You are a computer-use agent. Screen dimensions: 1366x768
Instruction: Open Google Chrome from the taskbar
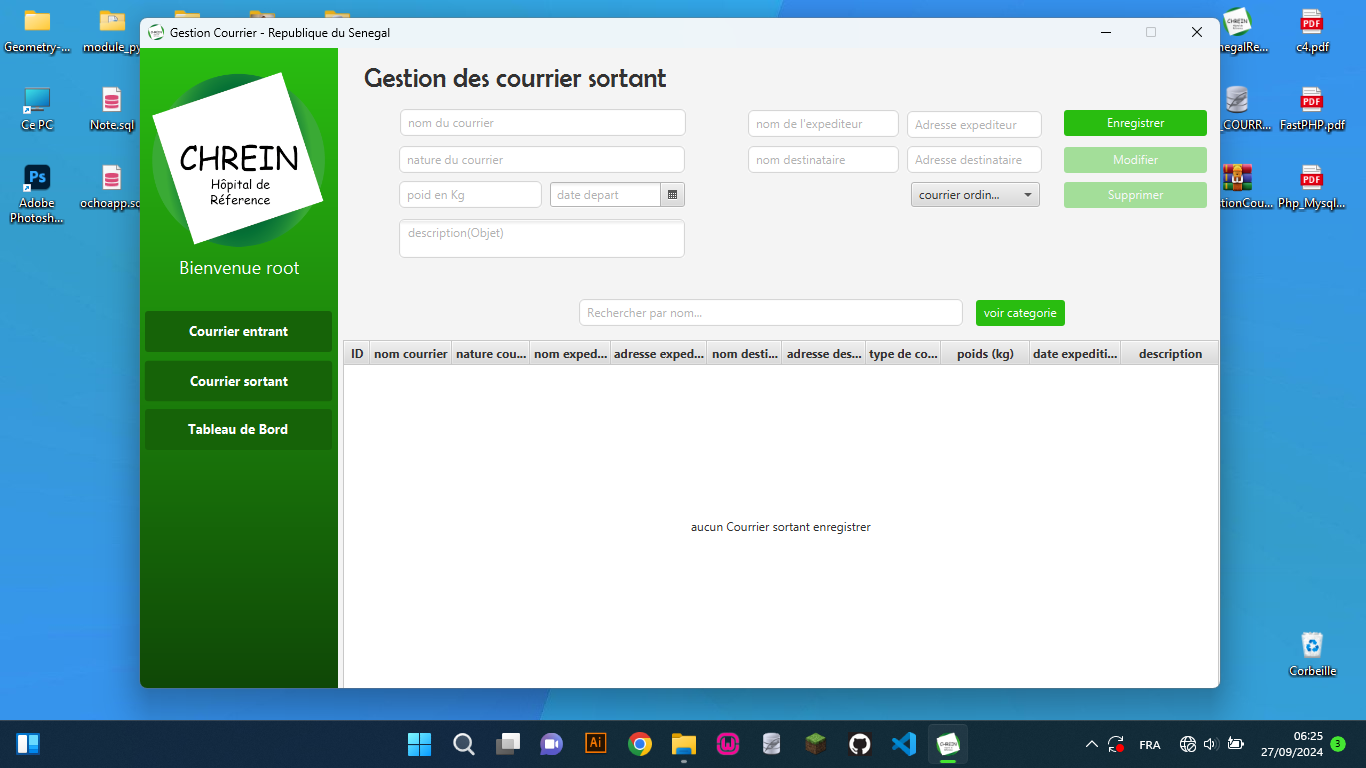639,744
